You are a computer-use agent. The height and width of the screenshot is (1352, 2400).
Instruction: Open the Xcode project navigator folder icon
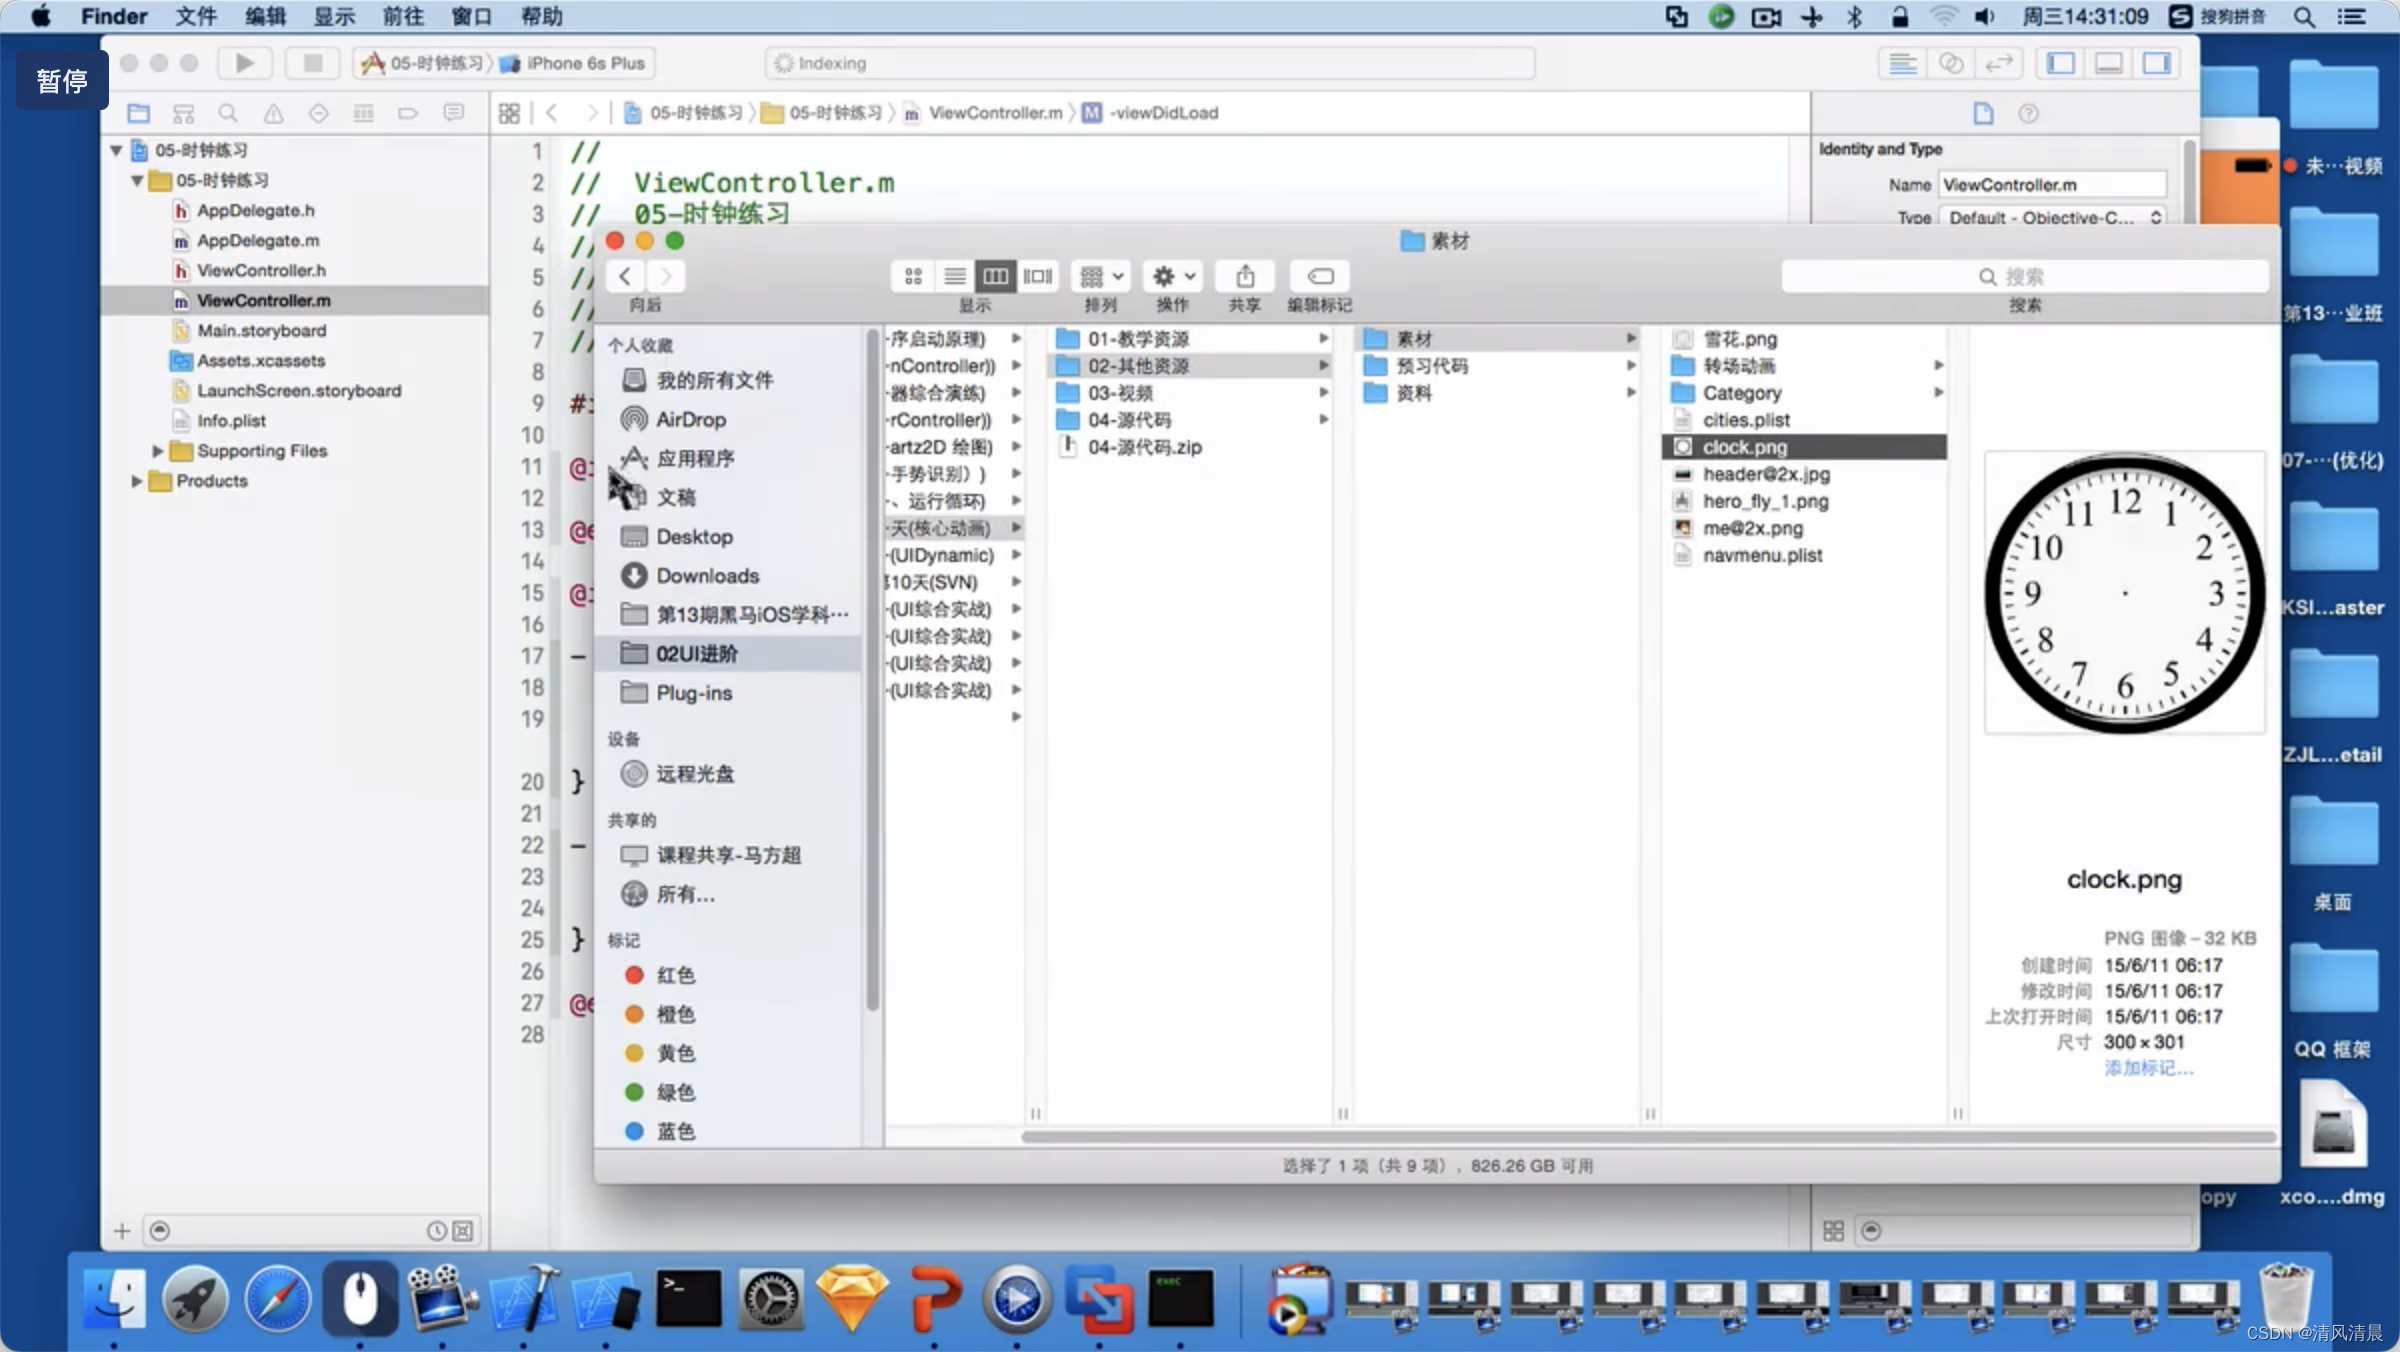pyautogui.click(x=138, y=113)
